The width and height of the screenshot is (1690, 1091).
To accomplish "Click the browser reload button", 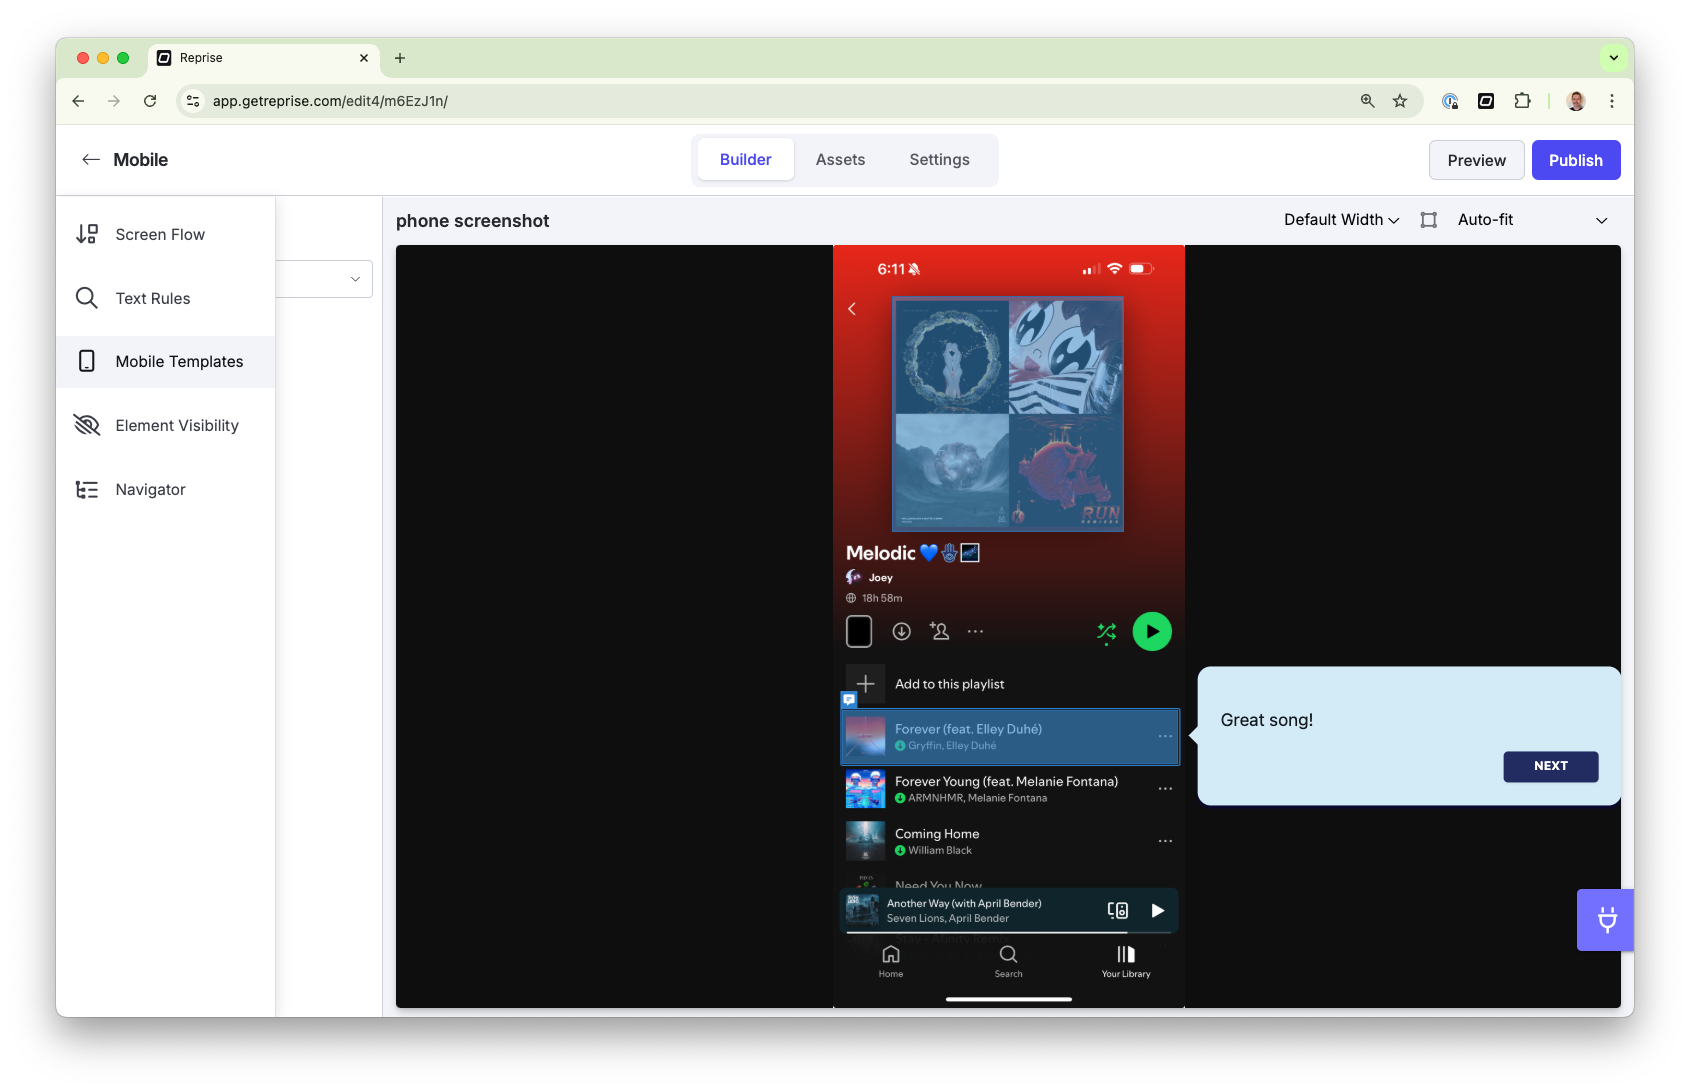I will click(x=150, y=101).
